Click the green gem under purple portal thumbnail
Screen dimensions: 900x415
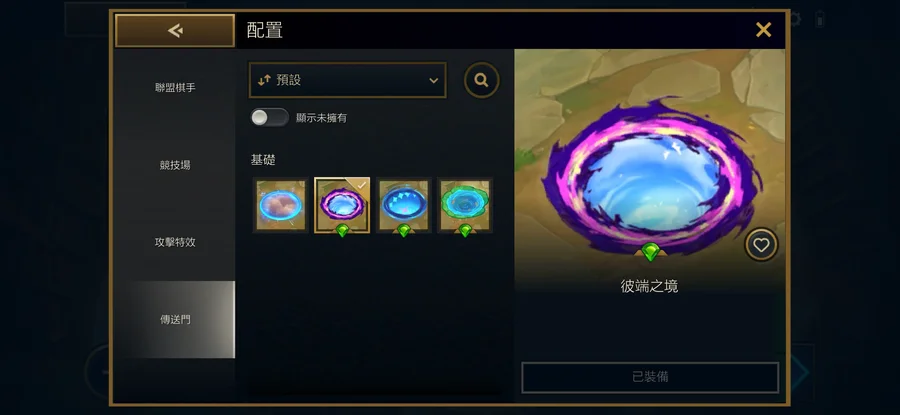tap(343, 230)
